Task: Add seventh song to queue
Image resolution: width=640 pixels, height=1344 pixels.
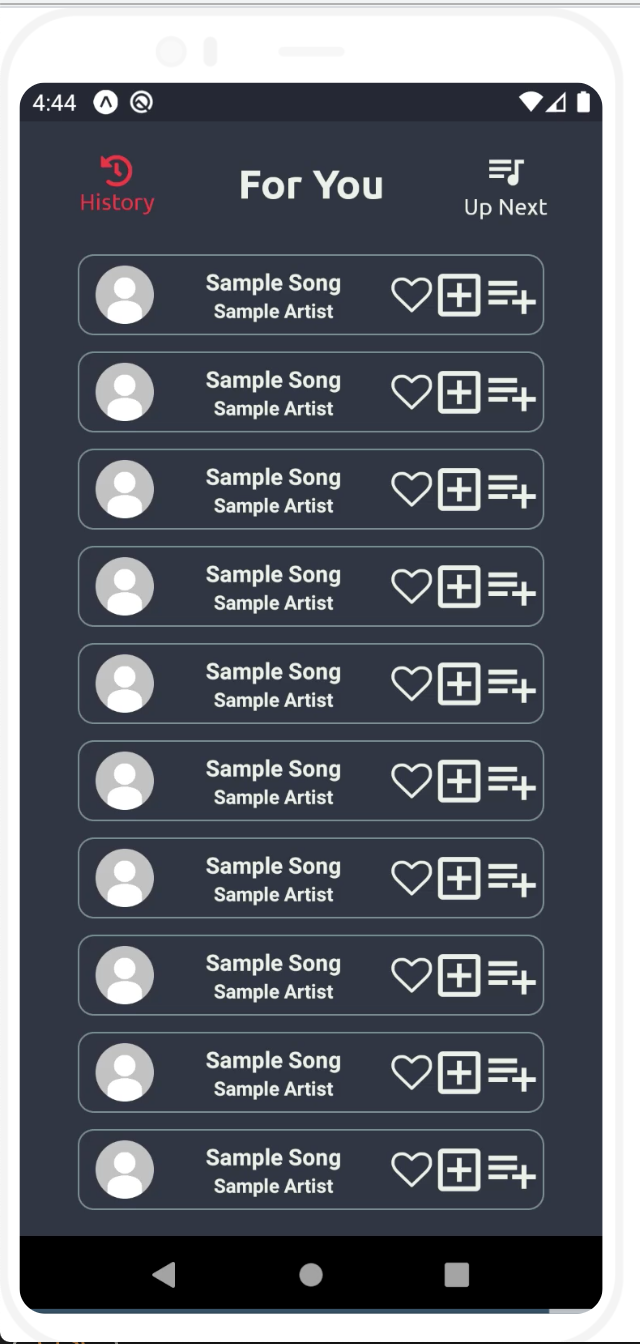Action: [512, 879]
